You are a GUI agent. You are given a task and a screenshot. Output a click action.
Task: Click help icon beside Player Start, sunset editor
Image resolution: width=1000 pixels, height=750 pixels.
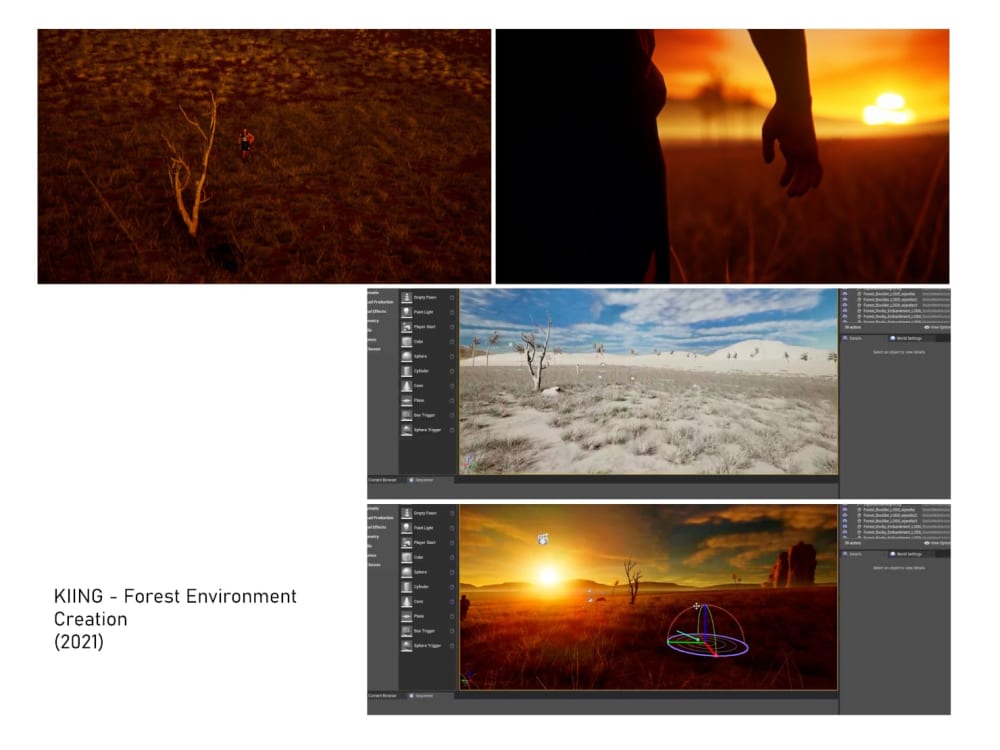point(452,543)
